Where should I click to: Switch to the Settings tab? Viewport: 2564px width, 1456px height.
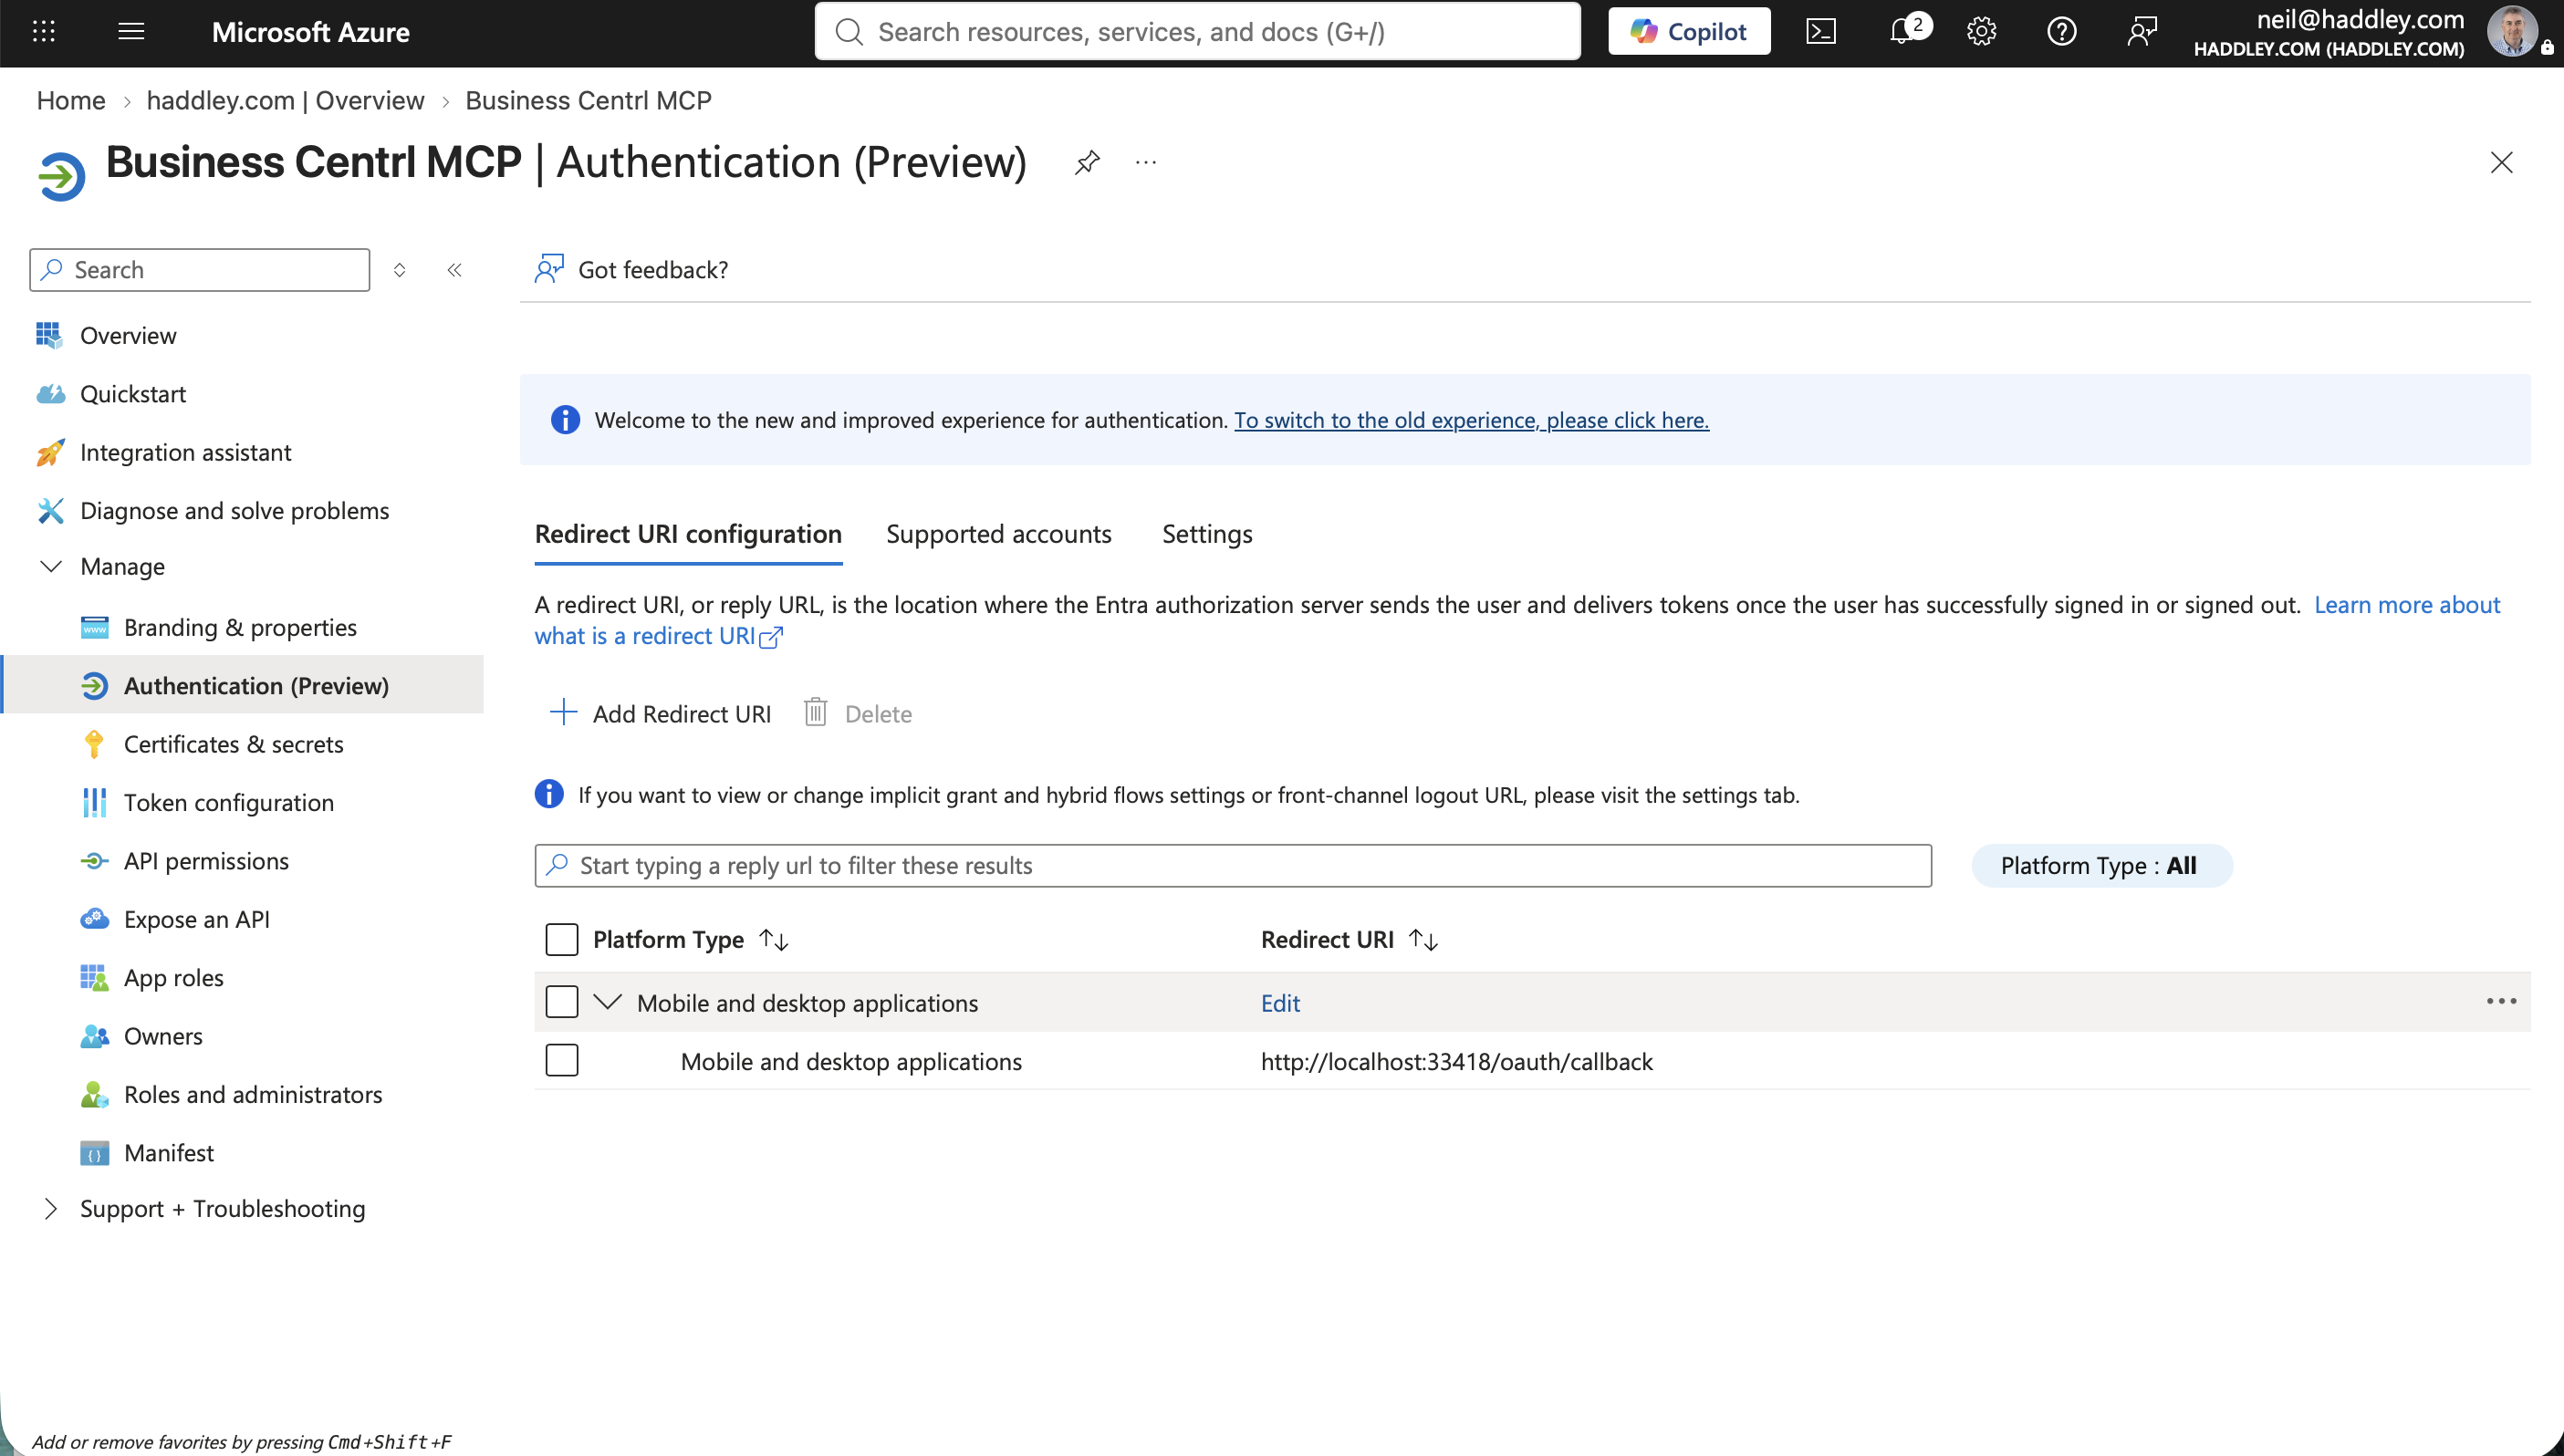tap(1207, 534)
